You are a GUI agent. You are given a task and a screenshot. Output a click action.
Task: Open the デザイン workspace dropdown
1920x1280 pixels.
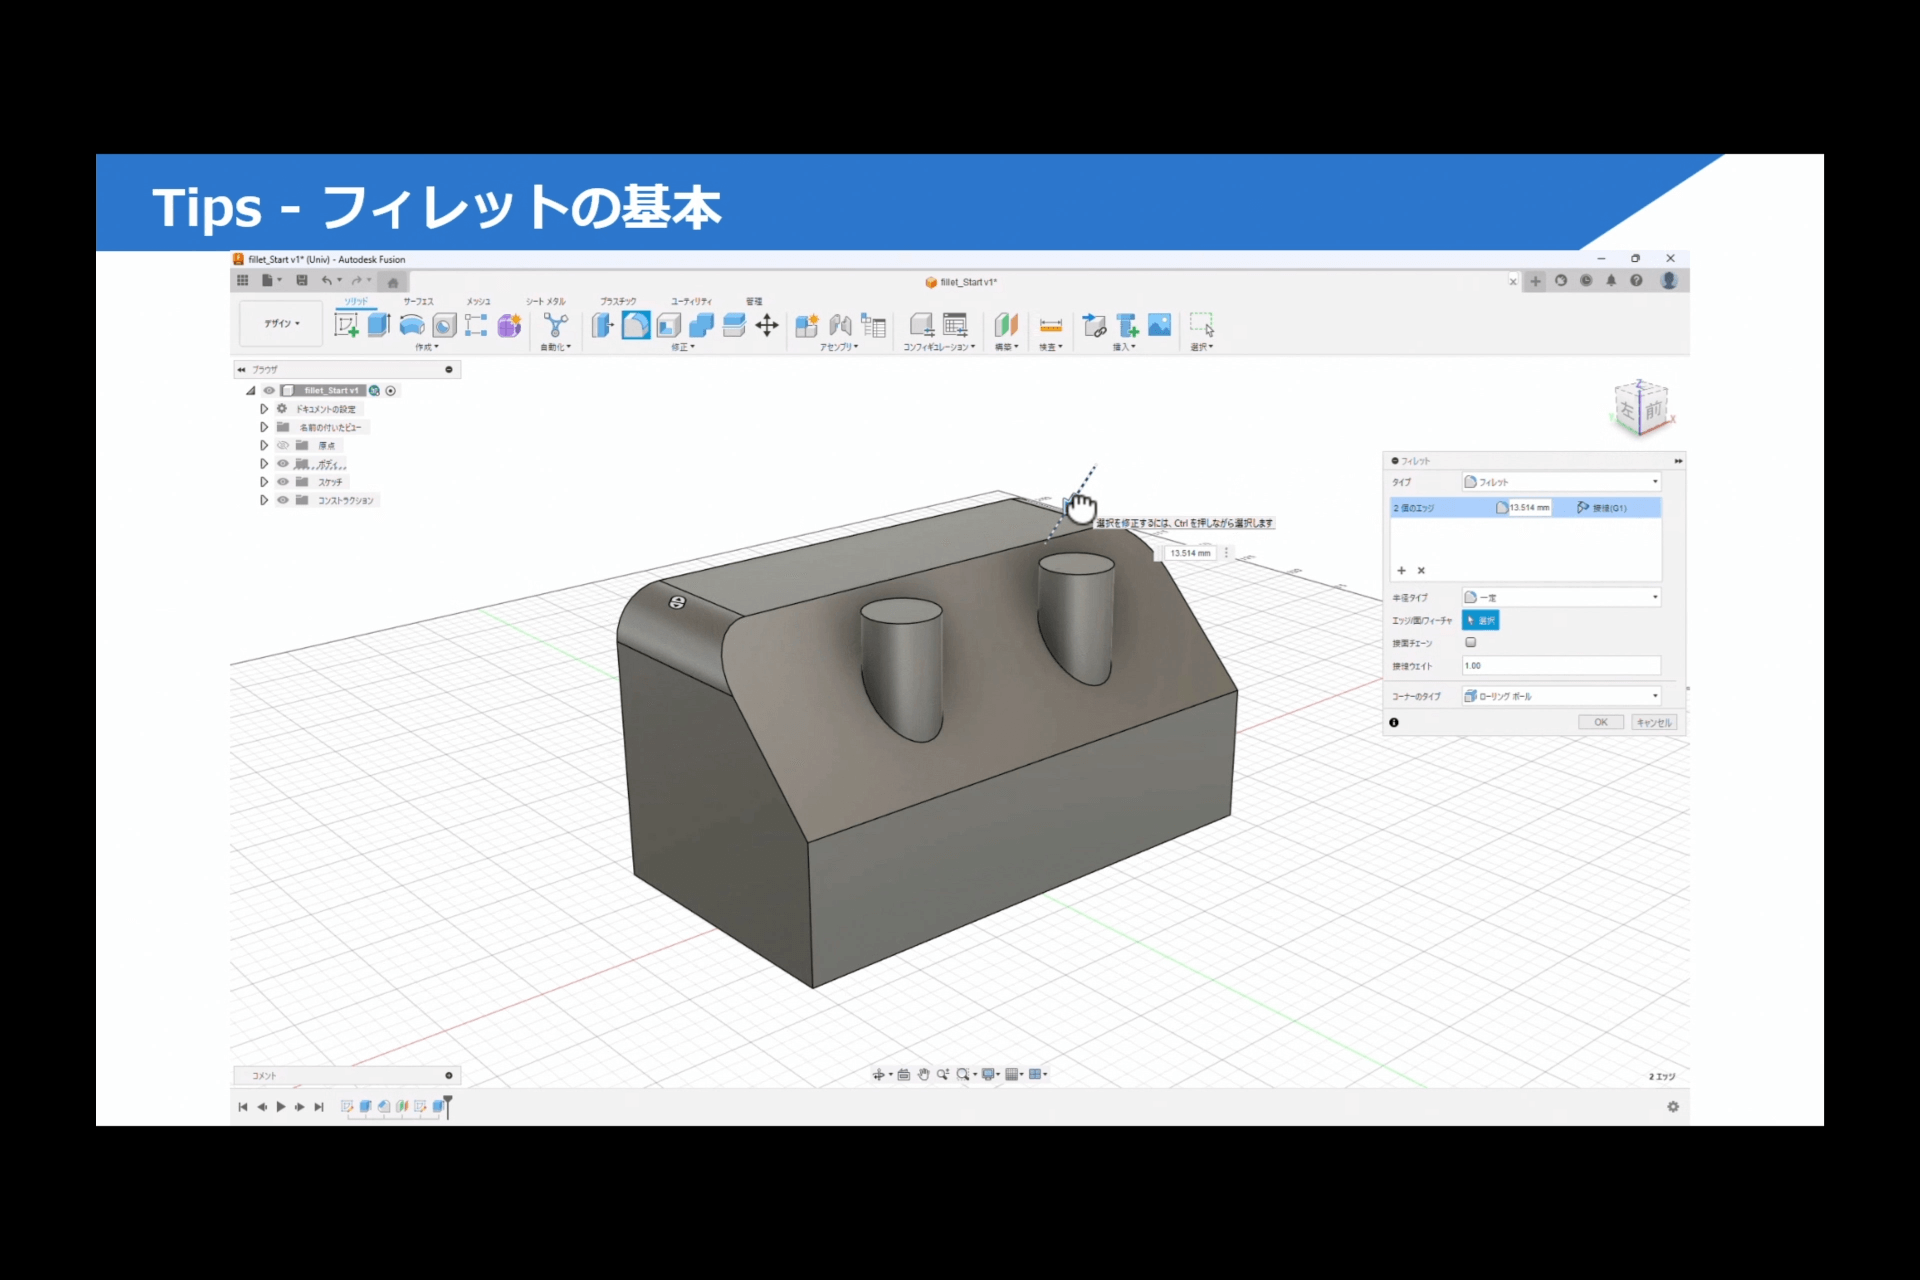tap(282, 323)
